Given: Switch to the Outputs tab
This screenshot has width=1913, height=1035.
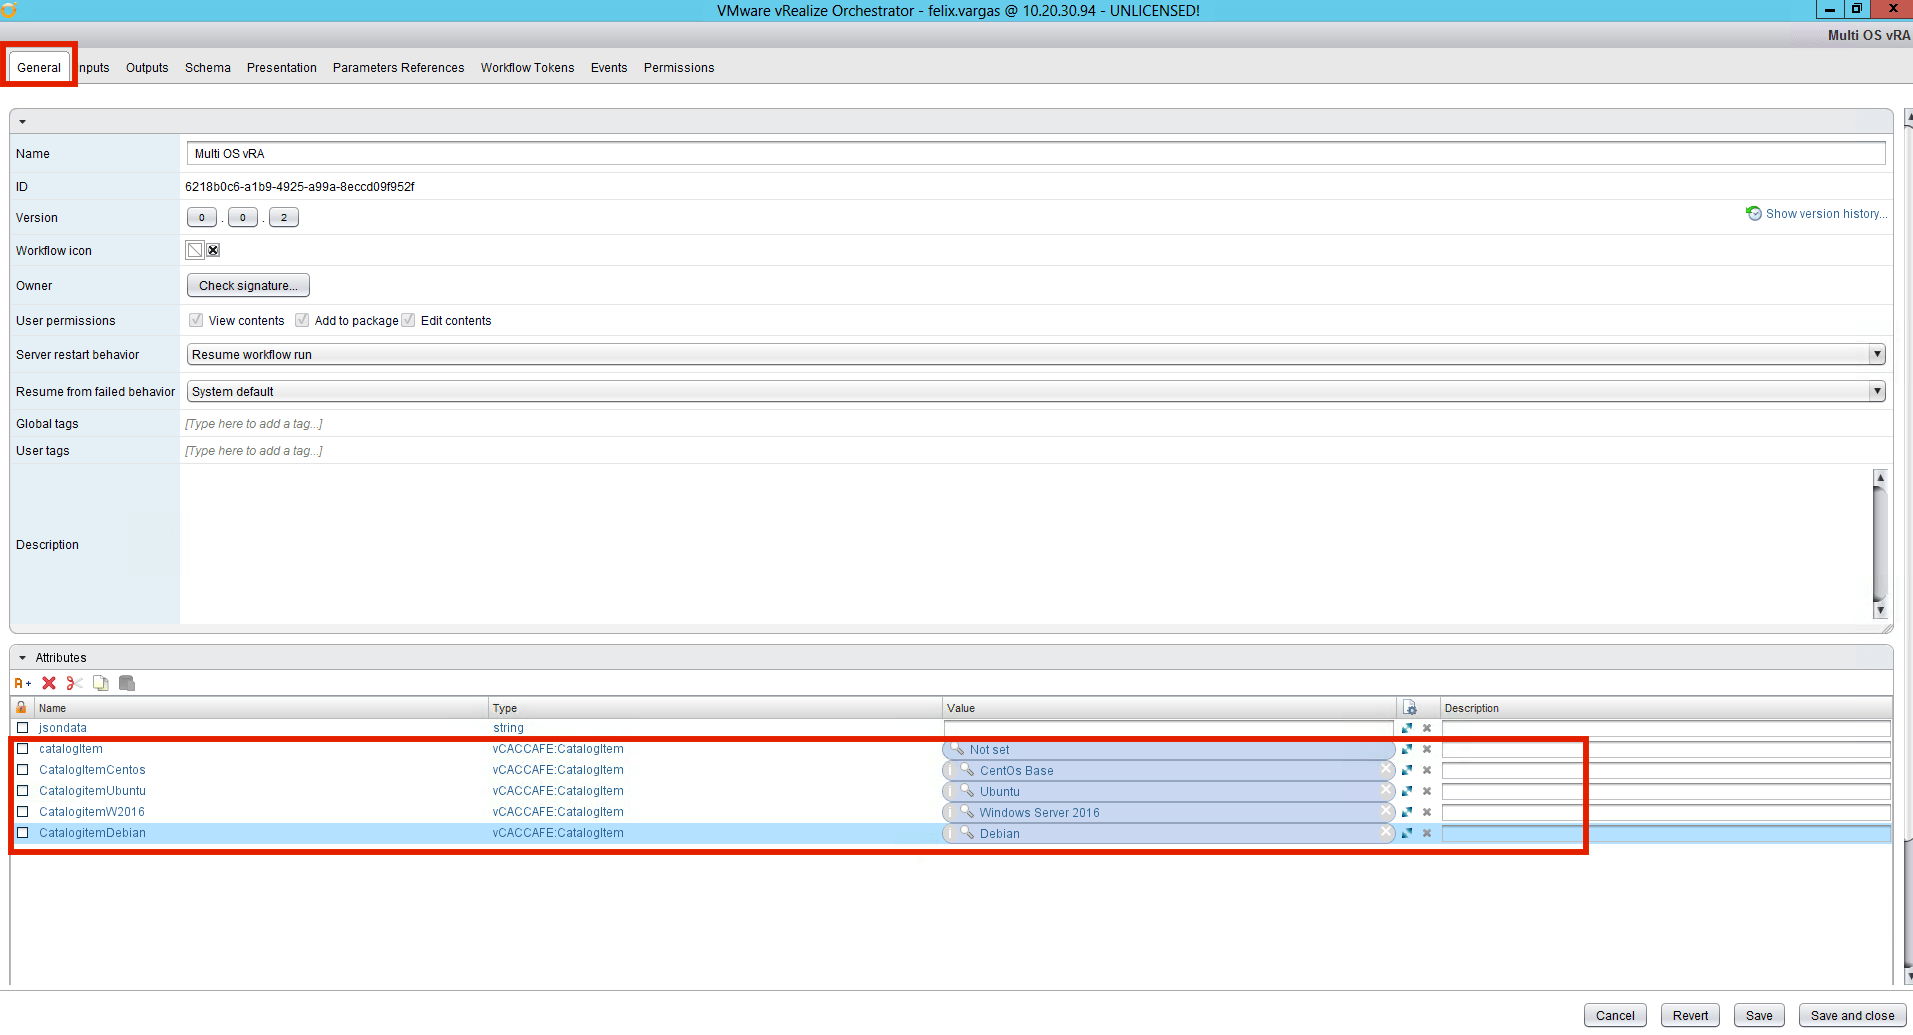Looking at the screenshot, I should [147, 68].
